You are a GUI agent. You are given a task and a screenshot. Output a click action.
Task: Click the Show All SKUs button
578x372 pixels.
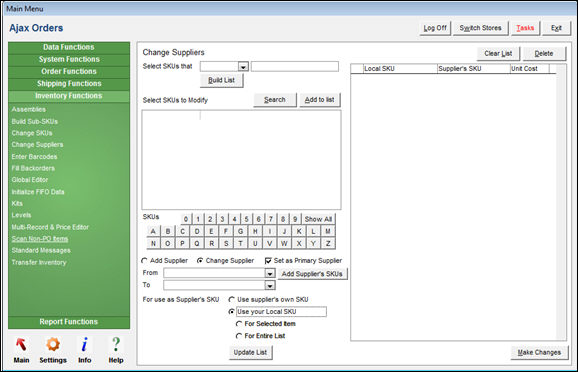pyautogui.click(x=318, y=219)
